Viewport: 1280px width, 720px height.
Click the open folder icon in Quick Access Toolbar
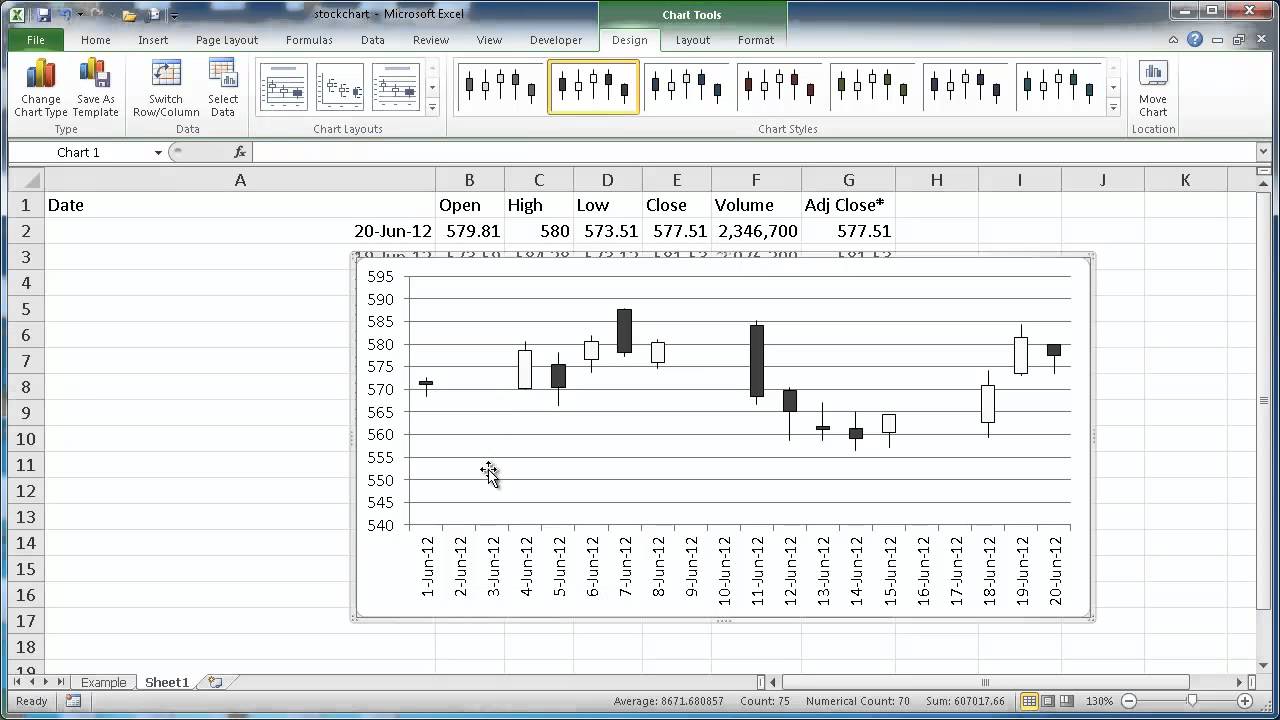tap(129, 15)
